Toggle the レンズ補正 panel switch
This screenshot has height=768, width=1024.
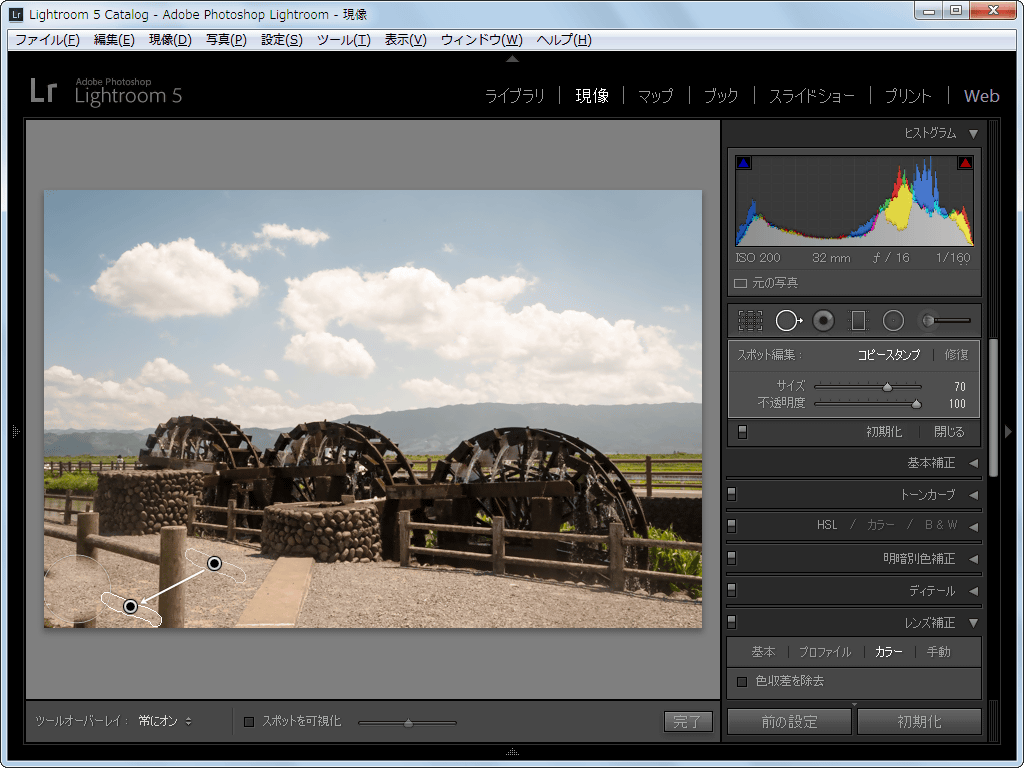pyautogui.click(x=731, y=622)
